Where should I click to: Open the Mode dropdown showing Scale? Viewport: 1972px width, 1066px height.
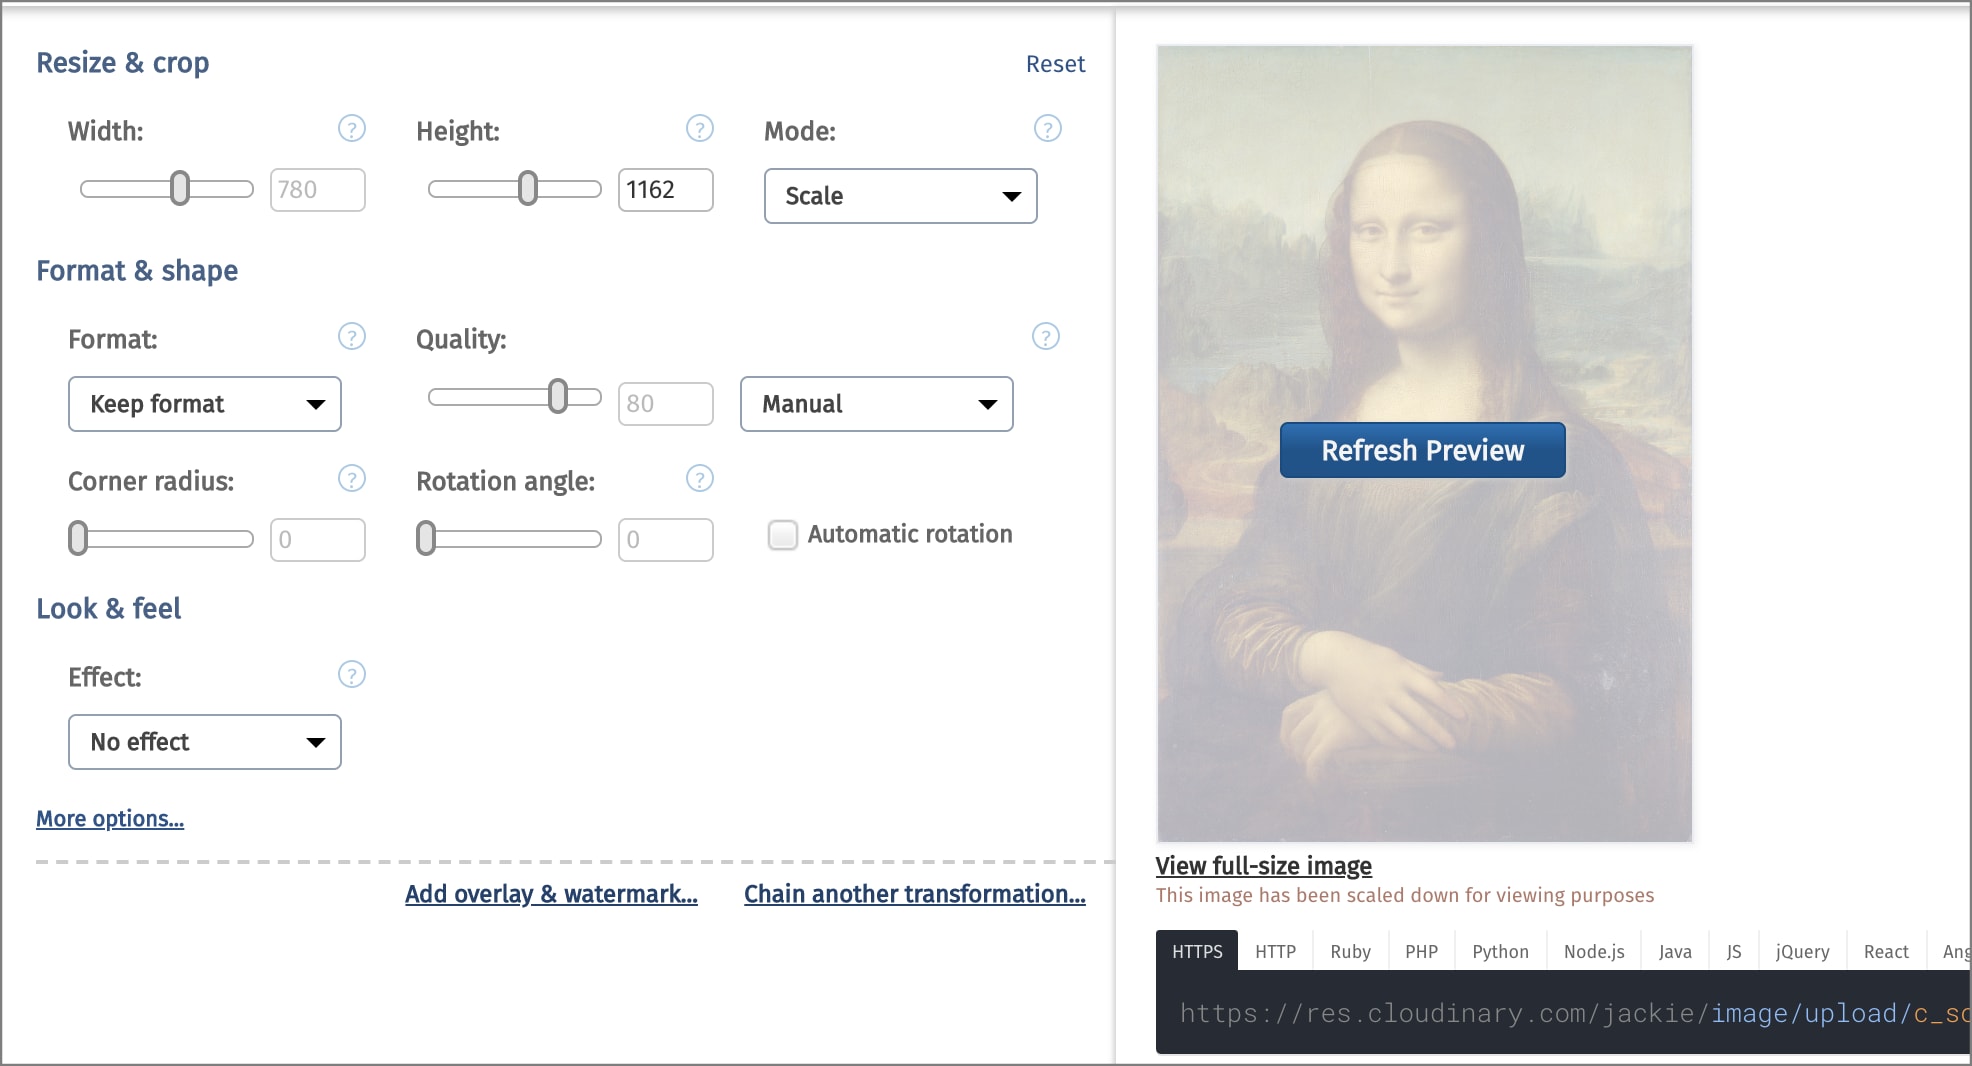tap(901, 196)
